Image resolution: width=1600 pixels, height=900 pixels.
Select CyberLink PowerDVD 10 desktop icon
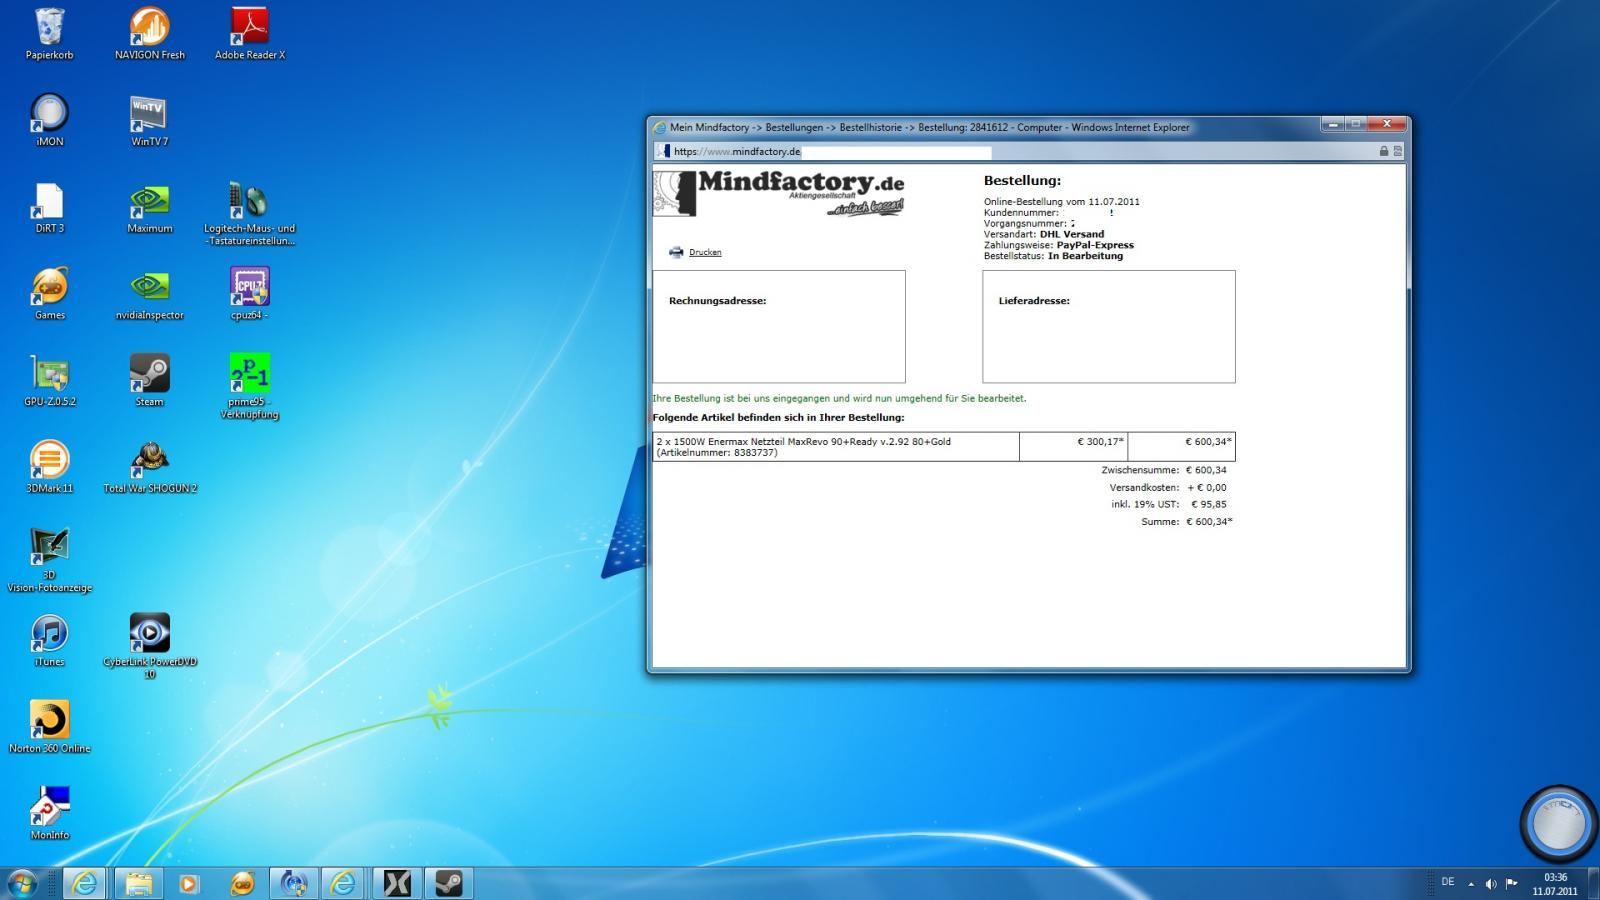pyautogui.click(x=149, y=646)
